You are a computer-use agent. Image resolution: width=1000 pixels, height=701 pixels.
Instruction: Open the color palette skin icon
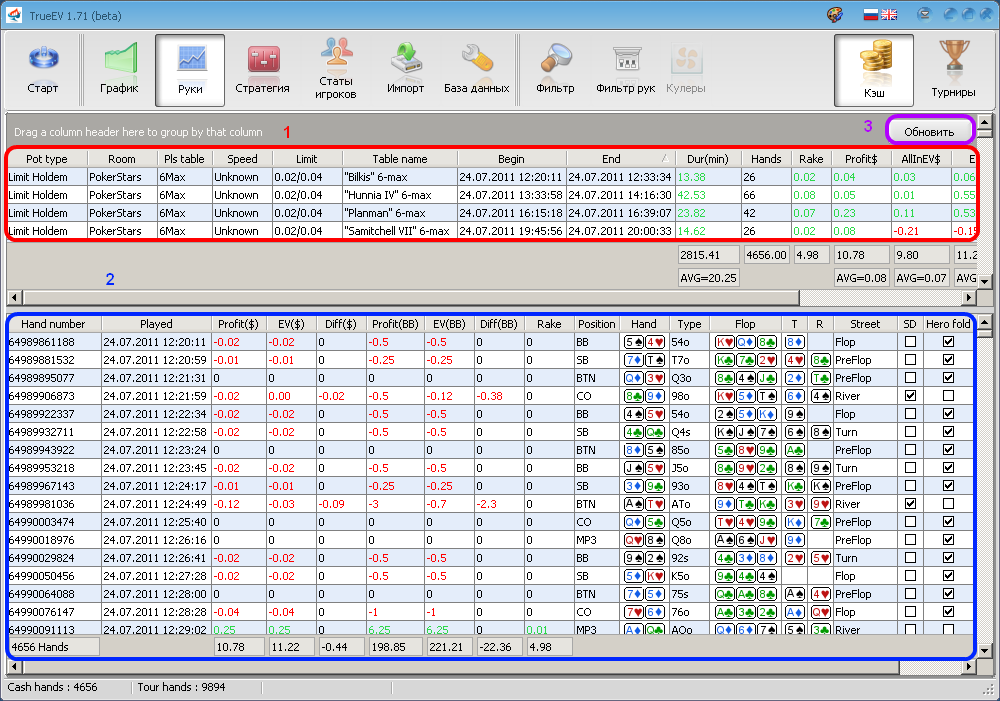coord(835,15)
